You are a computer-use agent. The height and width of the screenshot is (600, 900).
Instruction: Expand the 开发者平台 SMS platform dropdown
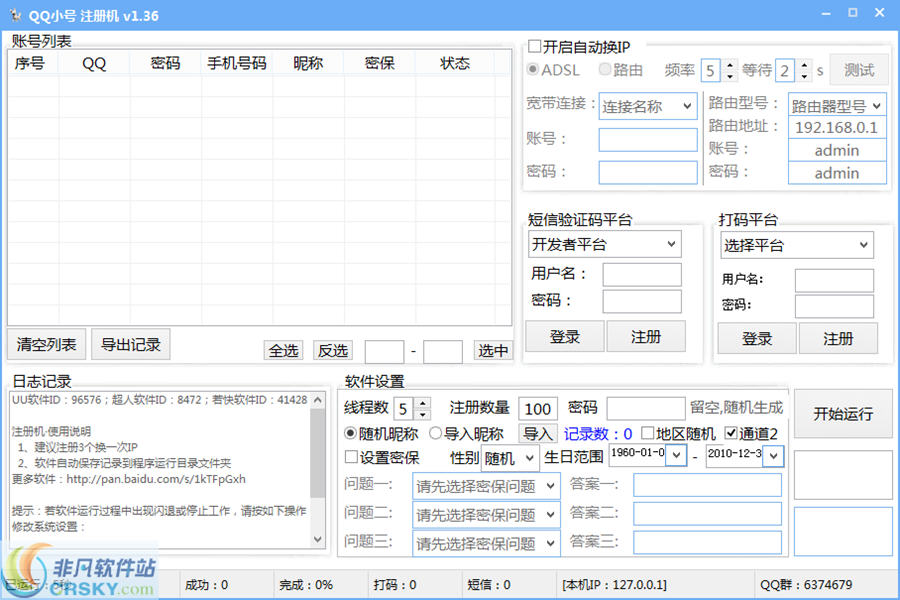click(604, 245)
